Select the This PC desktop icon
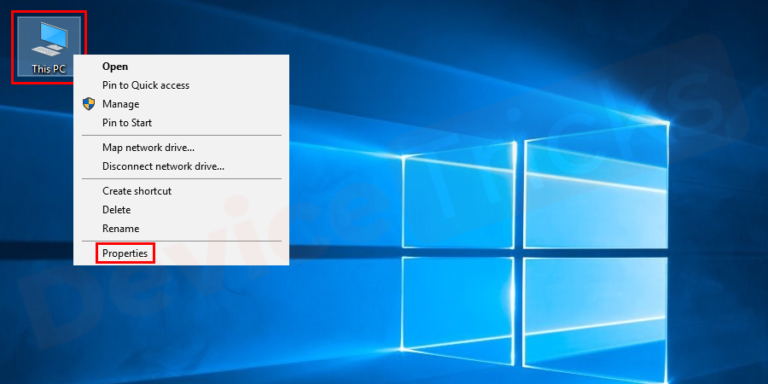The height and width of the screenshot is (384, 768). click(x=48, y=47)
